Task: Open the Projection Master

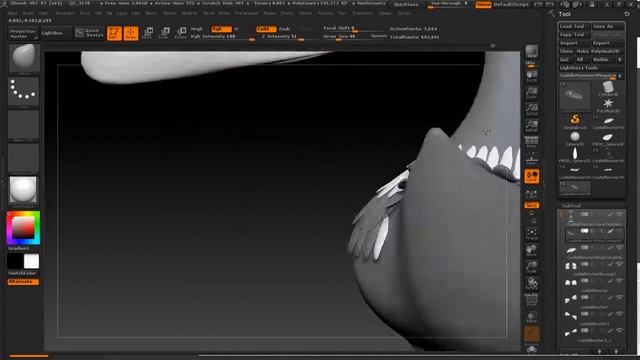Action: (x=23, y=33)
